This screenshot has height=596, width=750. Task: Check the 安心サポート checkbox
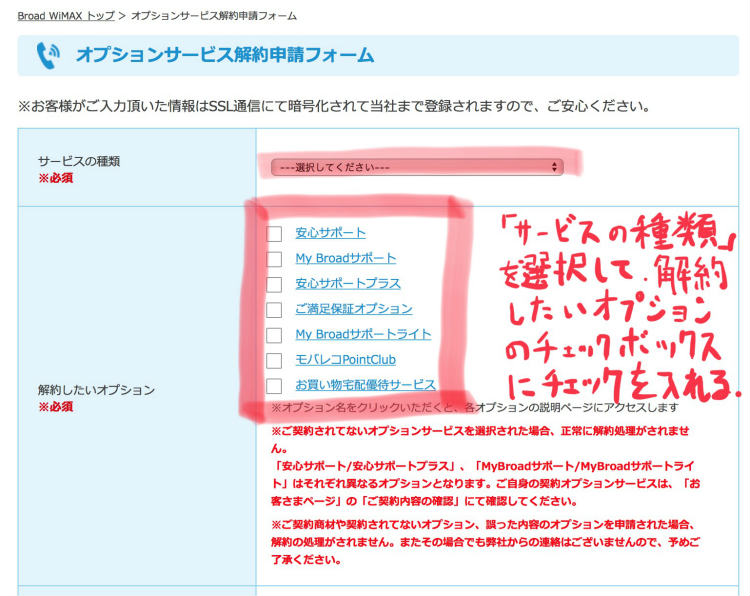click(274, 234)
